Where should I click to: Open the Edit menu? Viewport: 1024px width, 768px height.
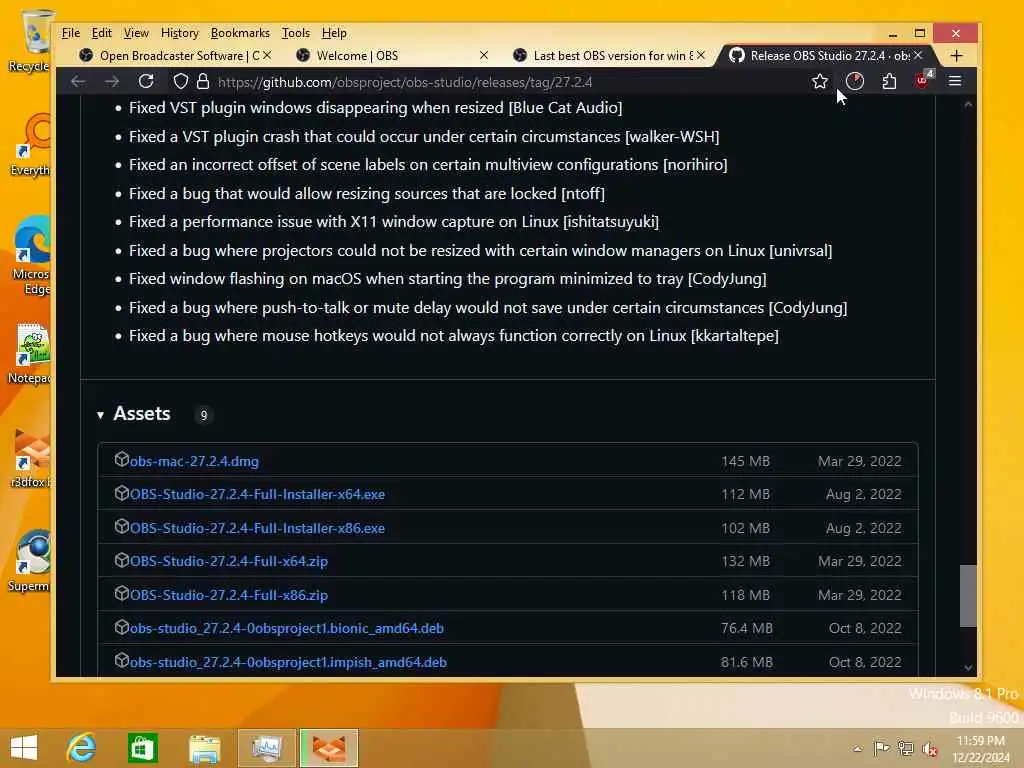click(101, 33)
